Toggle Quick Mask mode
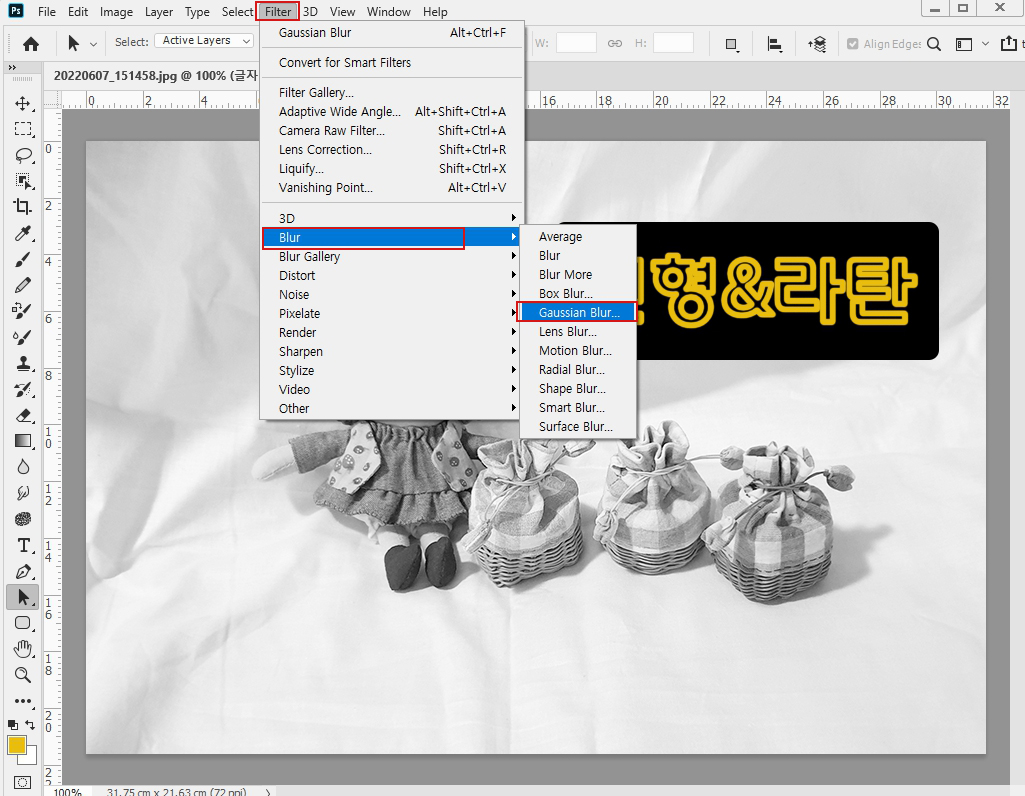 click(22, 783)
